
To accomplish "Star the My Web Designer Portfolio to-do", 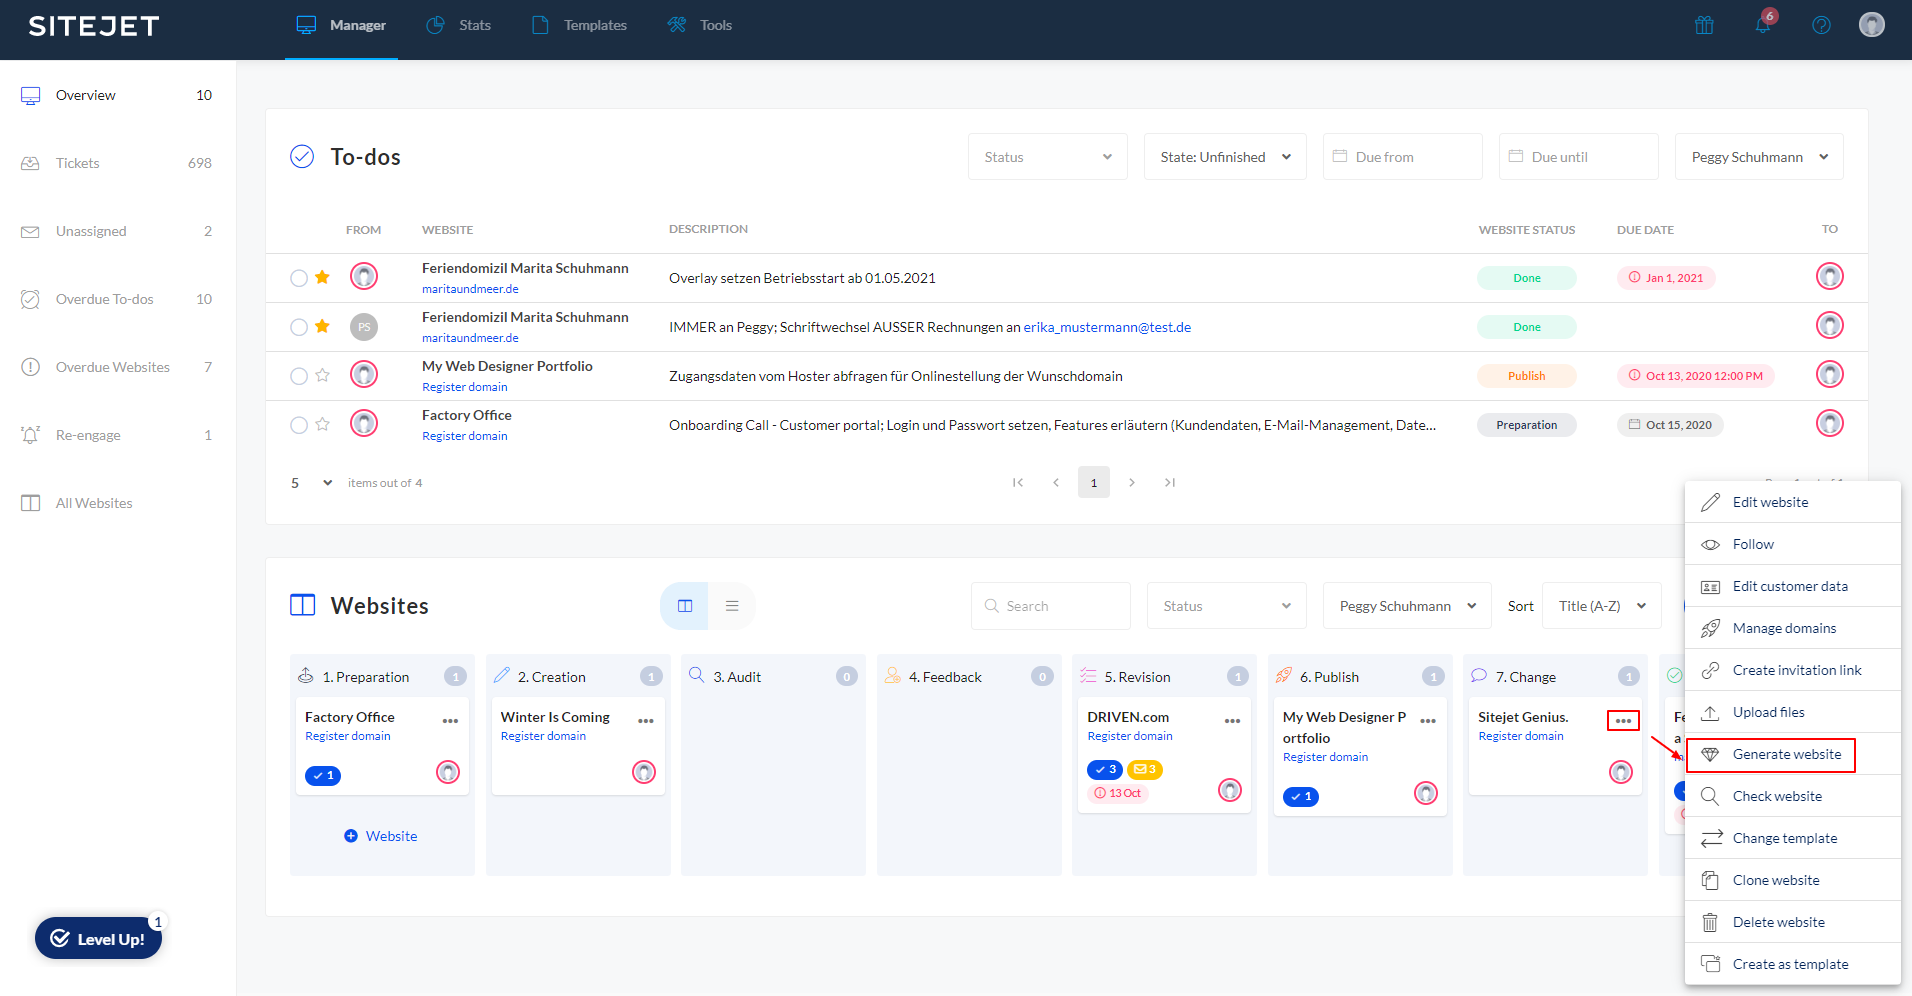I will [322, 376].
